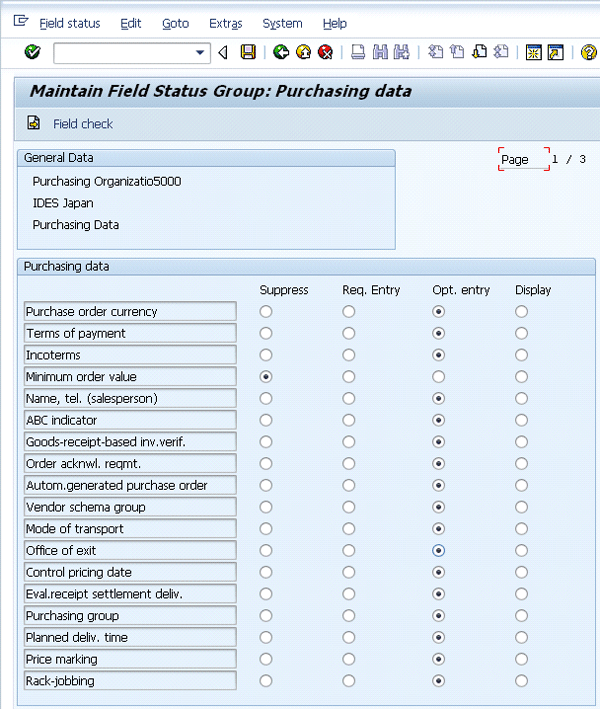Click the Field check button label
Viewport: 600px width, 709px height.
click(83, 124)
